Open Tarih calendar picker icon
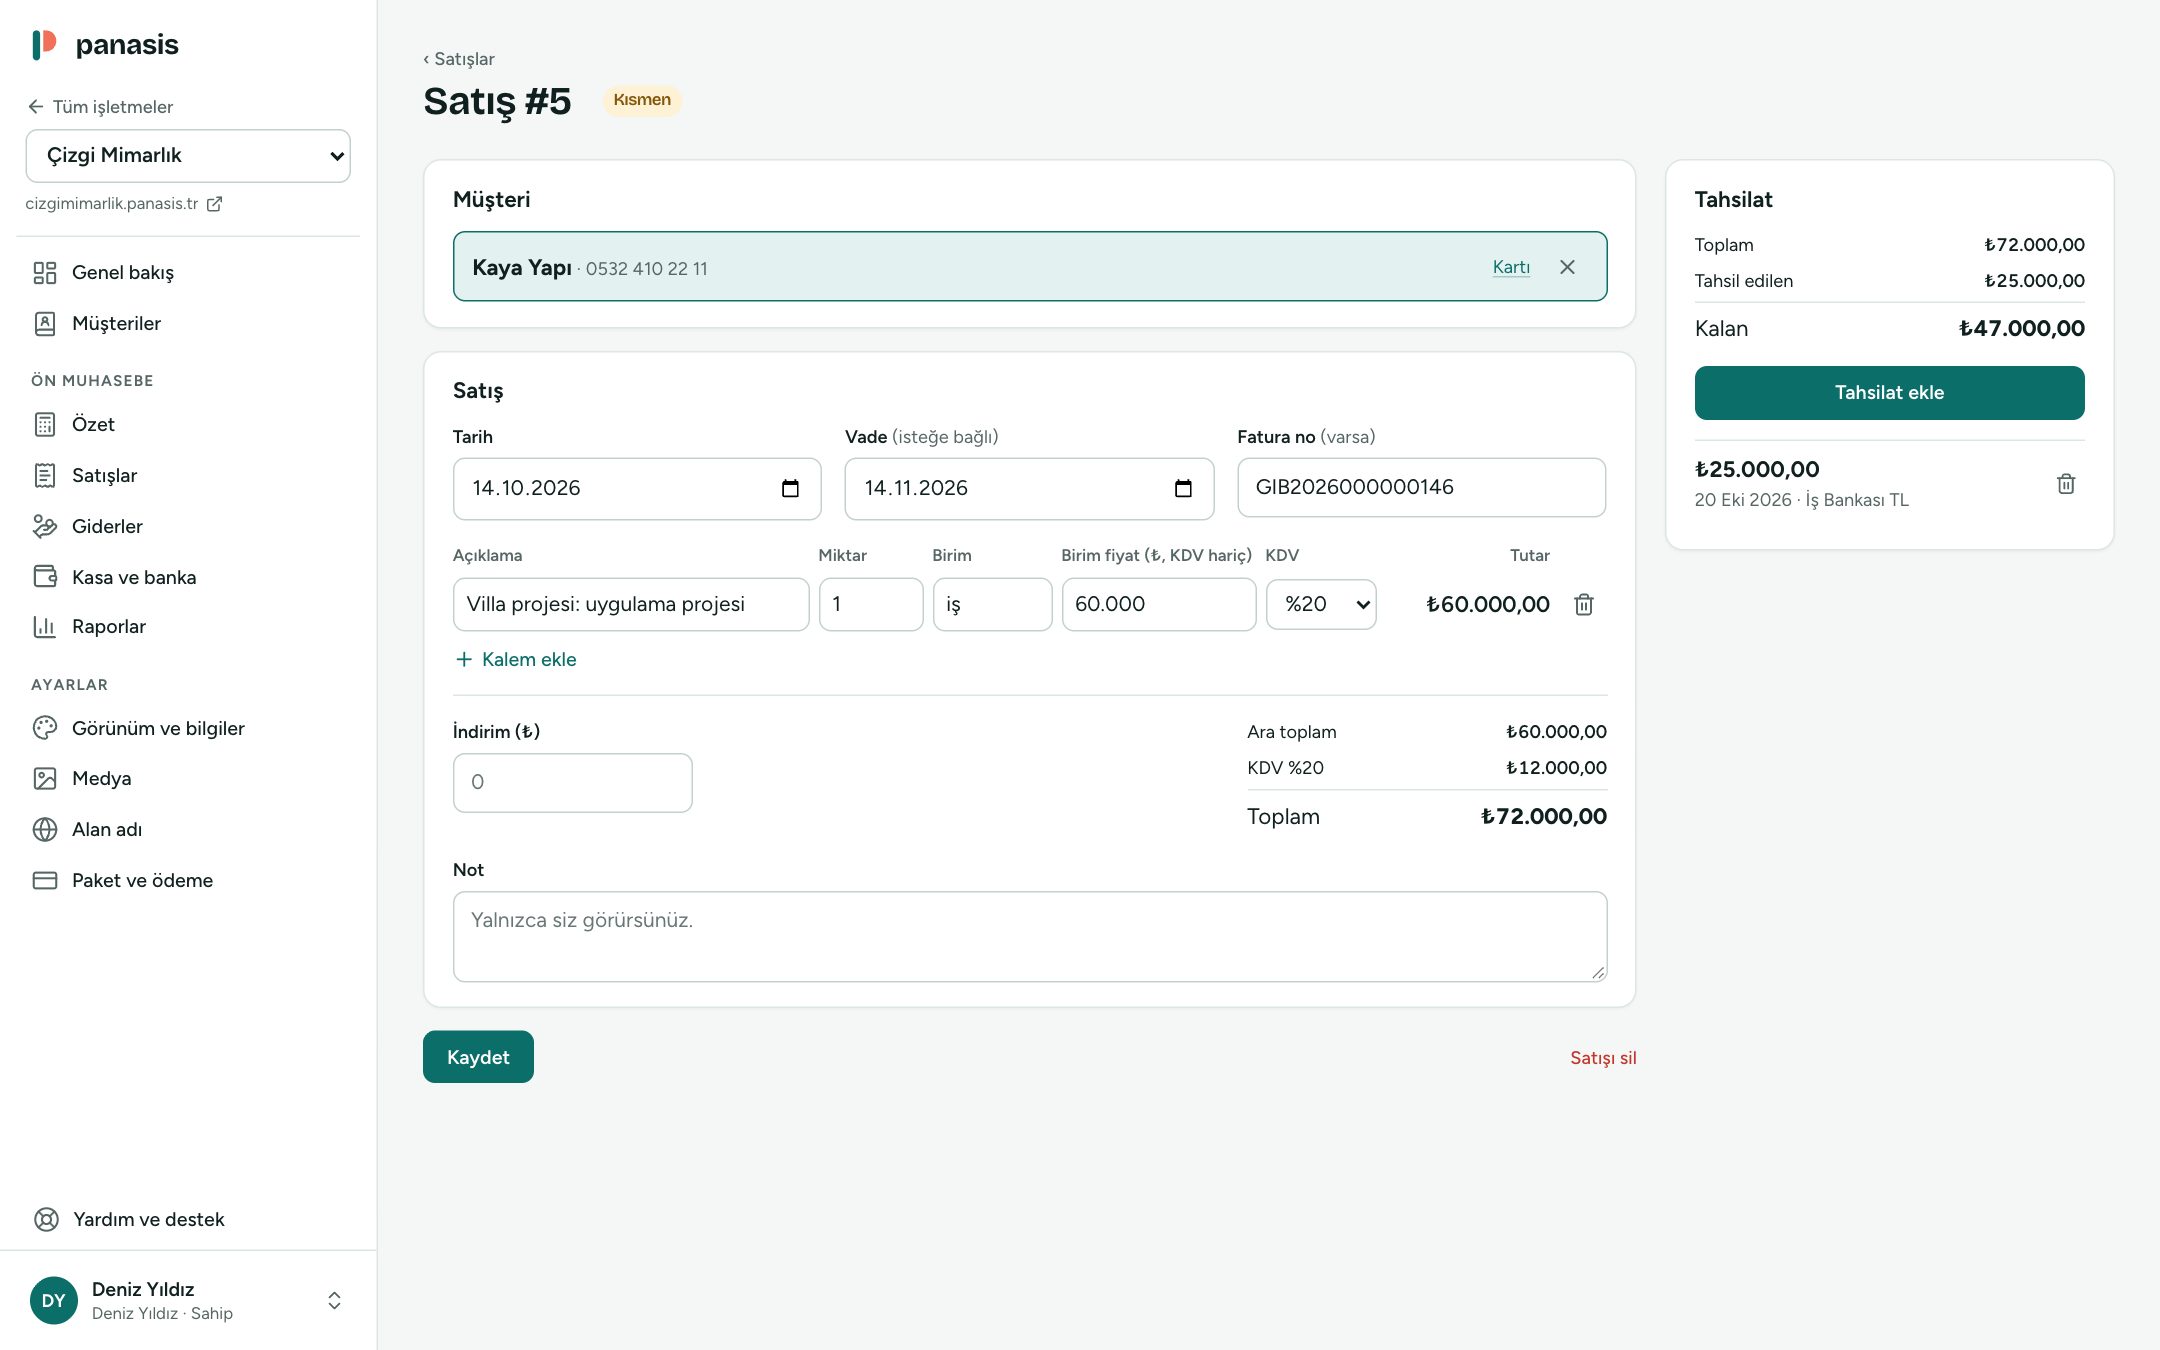The image size is (2160, 1350). pos(790,488)
